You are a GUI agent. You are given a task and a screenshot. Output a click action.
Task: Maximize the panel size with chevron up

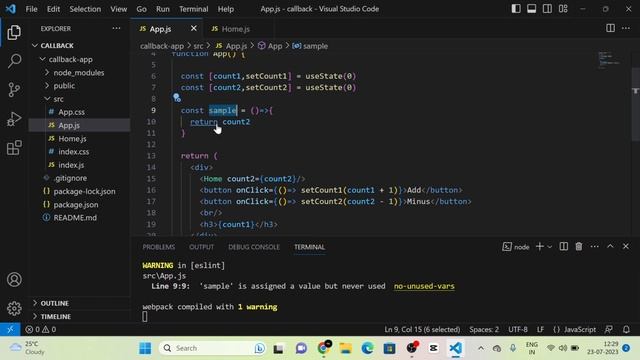click(x=610, y=246)
